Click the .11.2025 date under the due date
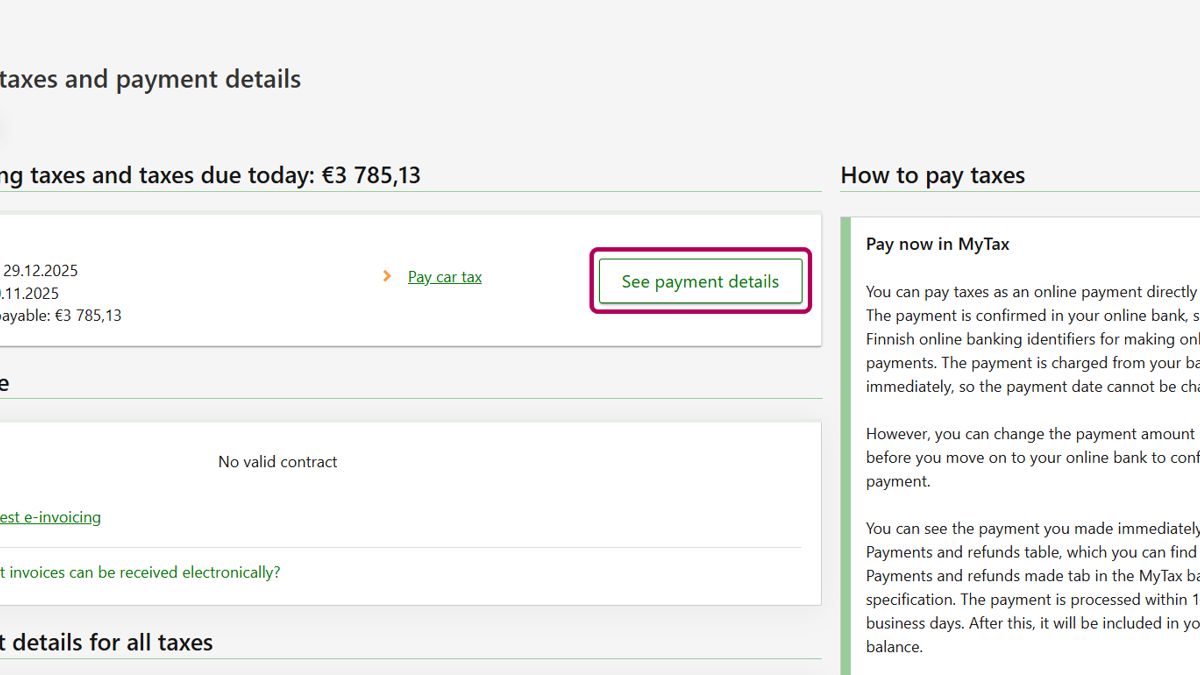Image resolution: width=1200 pixels, height=675 pixels. pyautogui.click(x=30, y=293)
